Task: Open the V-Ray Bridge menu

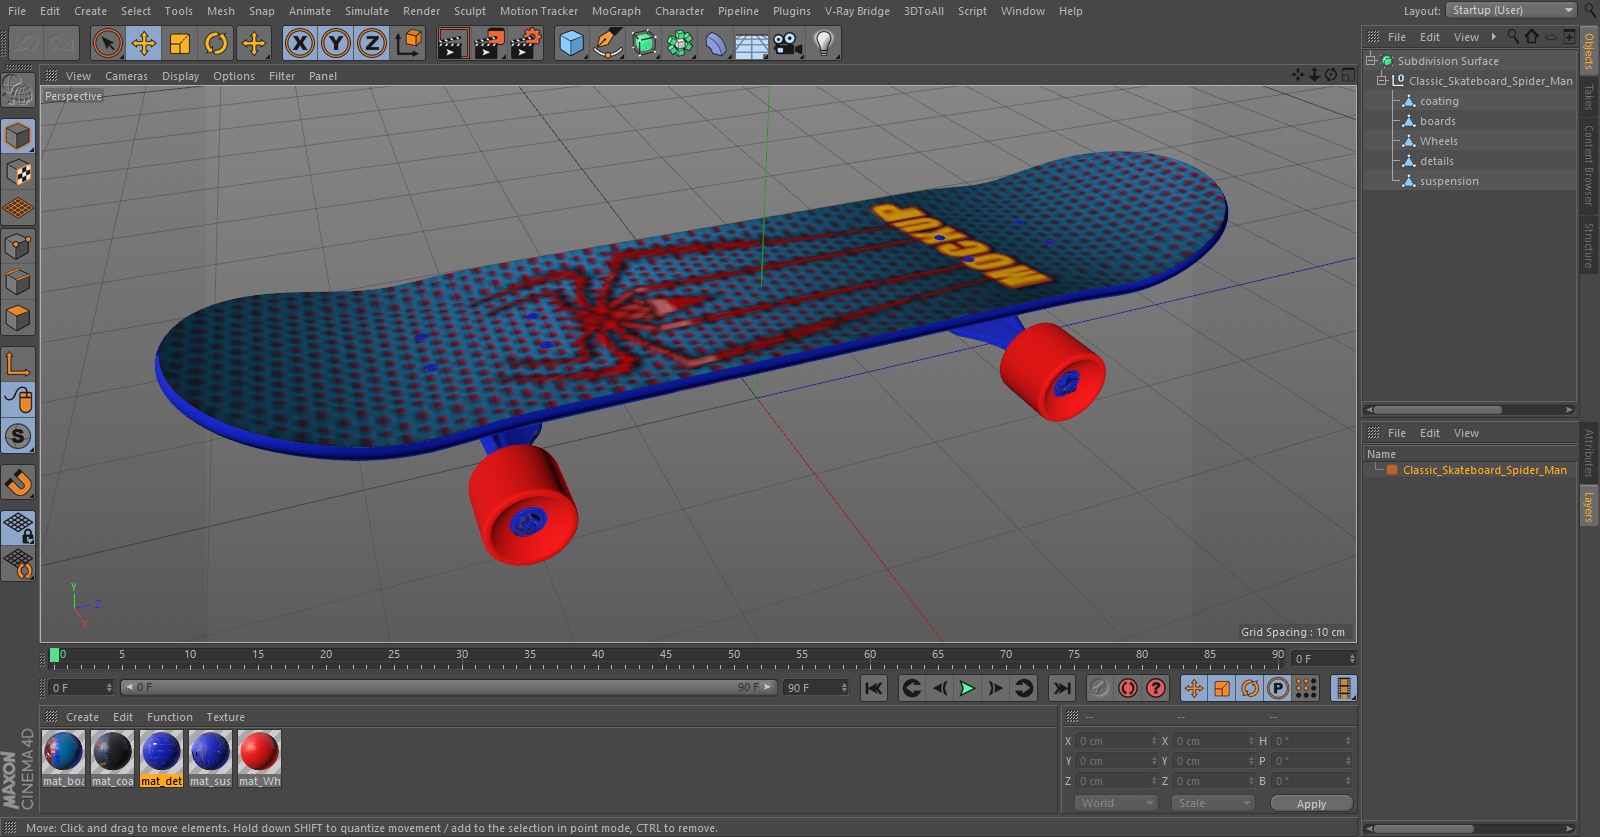Action: pos(857,11)
